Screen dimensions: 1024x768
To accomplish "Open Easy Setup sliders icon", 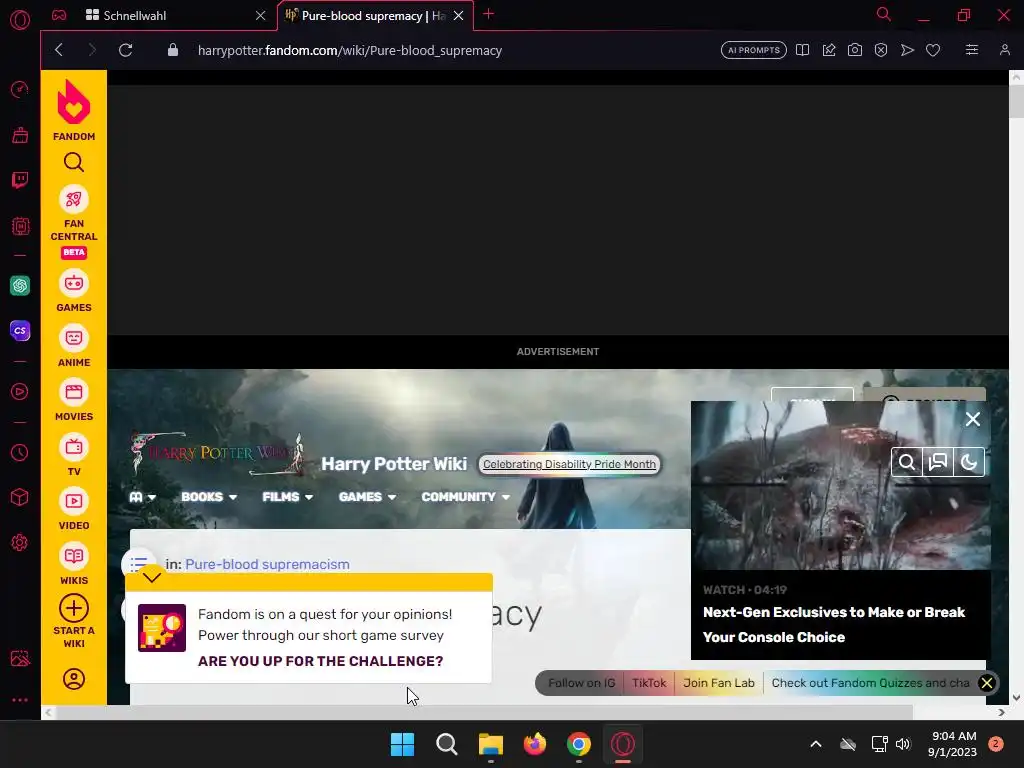I will pos(971,50).
